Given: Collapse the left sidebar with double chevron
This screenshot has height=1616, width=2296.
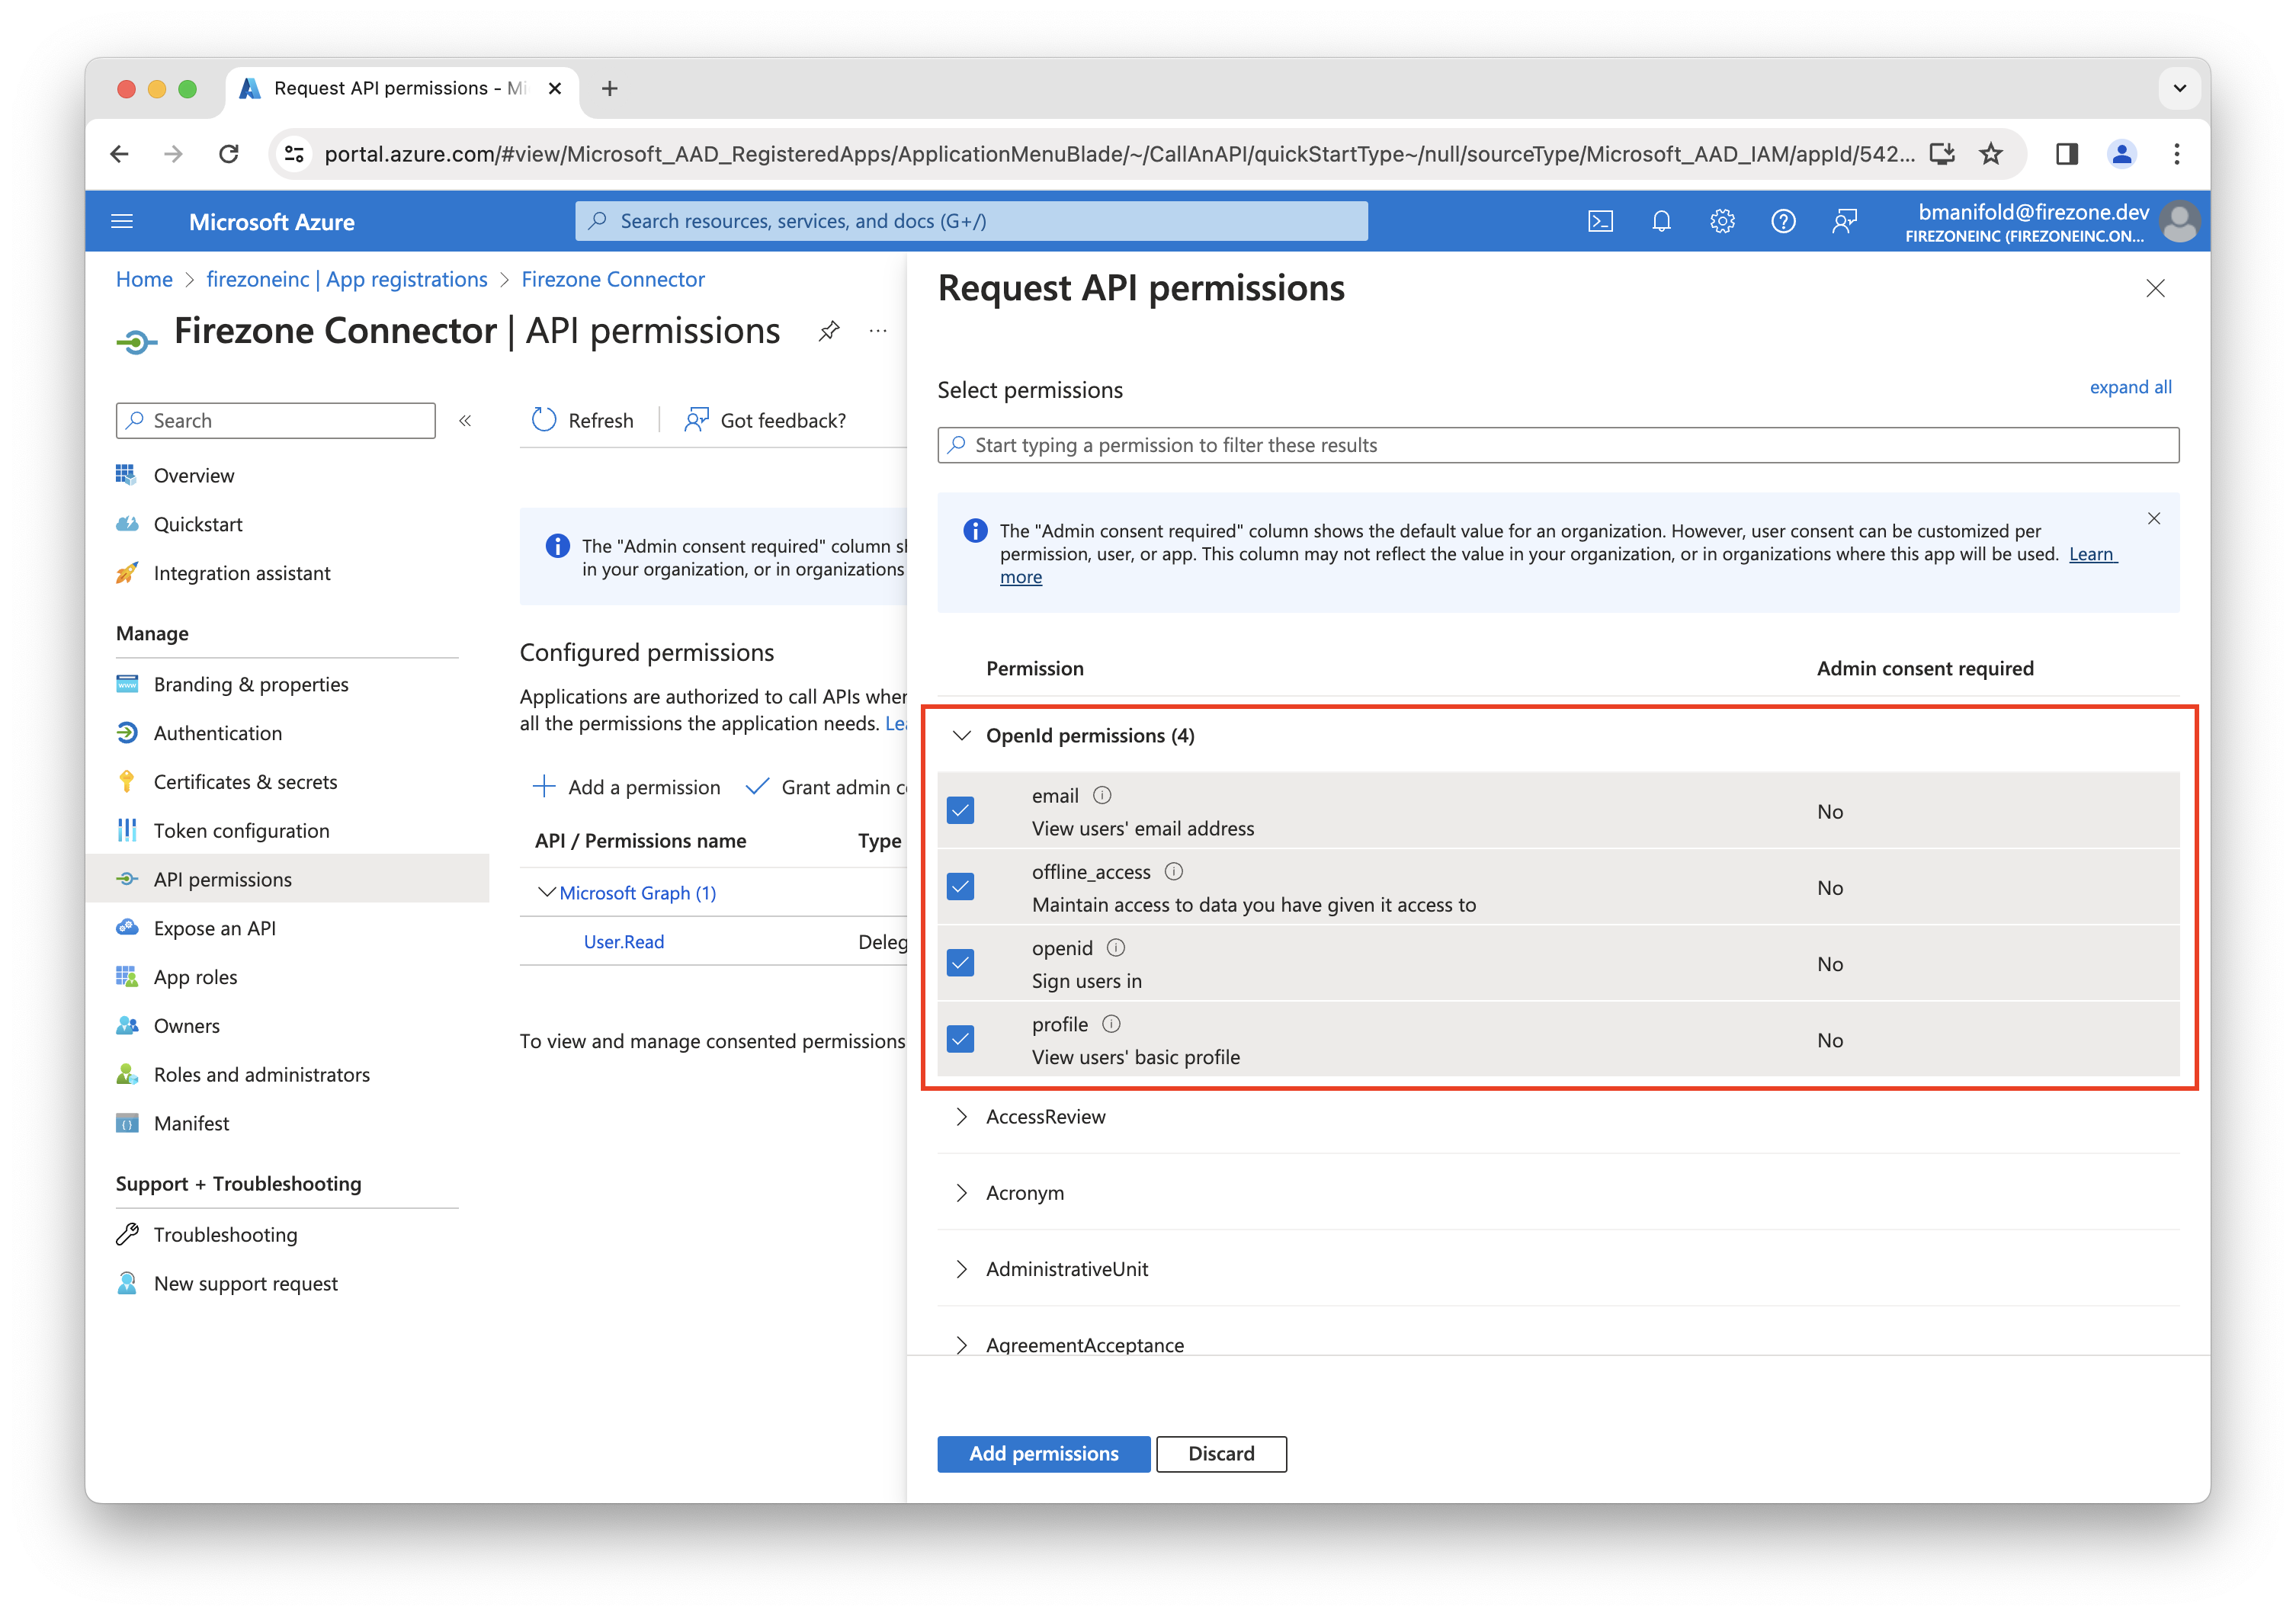Looking at the screenshot, I should (465, 421).
